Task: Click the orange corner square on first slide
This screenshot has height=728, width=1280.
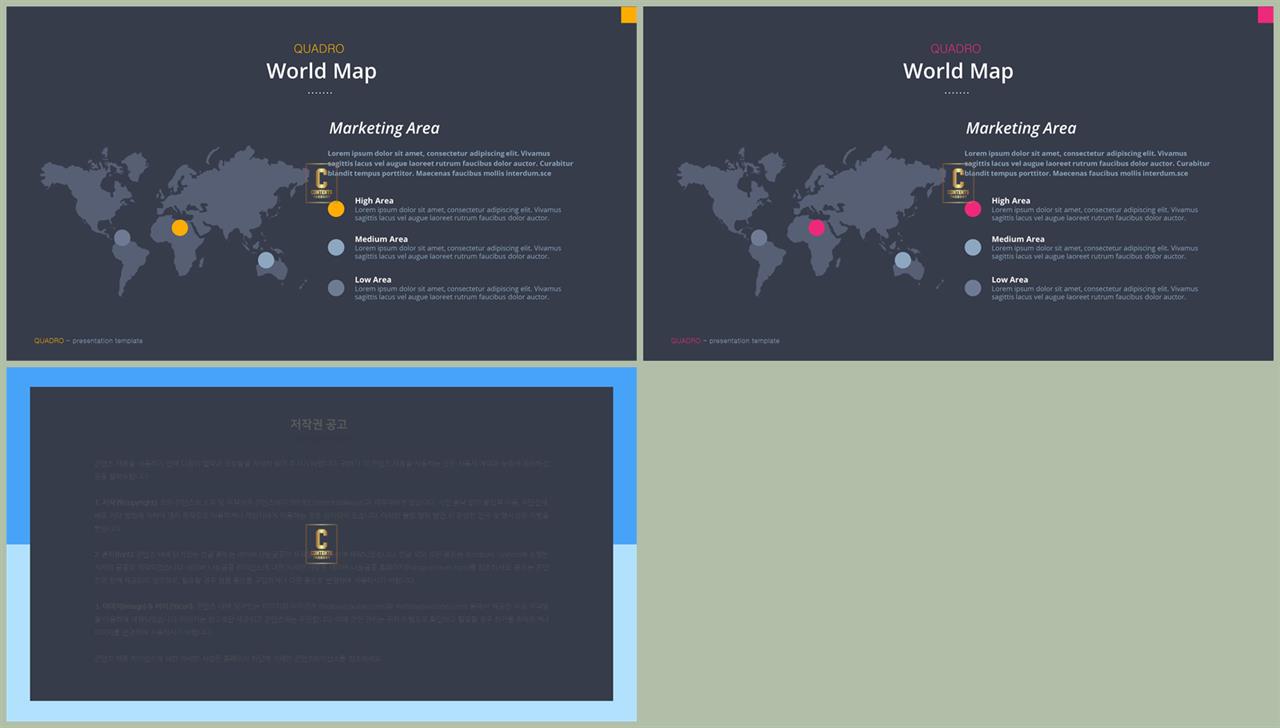Action: [x=629, y=15]
